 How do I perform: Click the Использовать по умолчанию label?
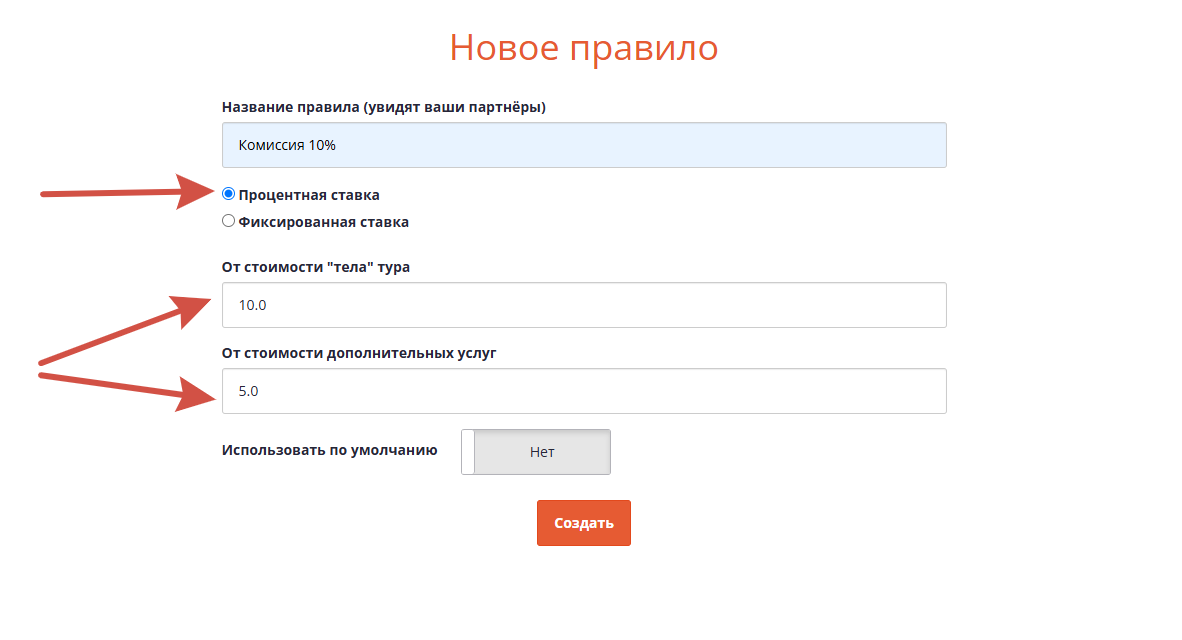point(329,450)
